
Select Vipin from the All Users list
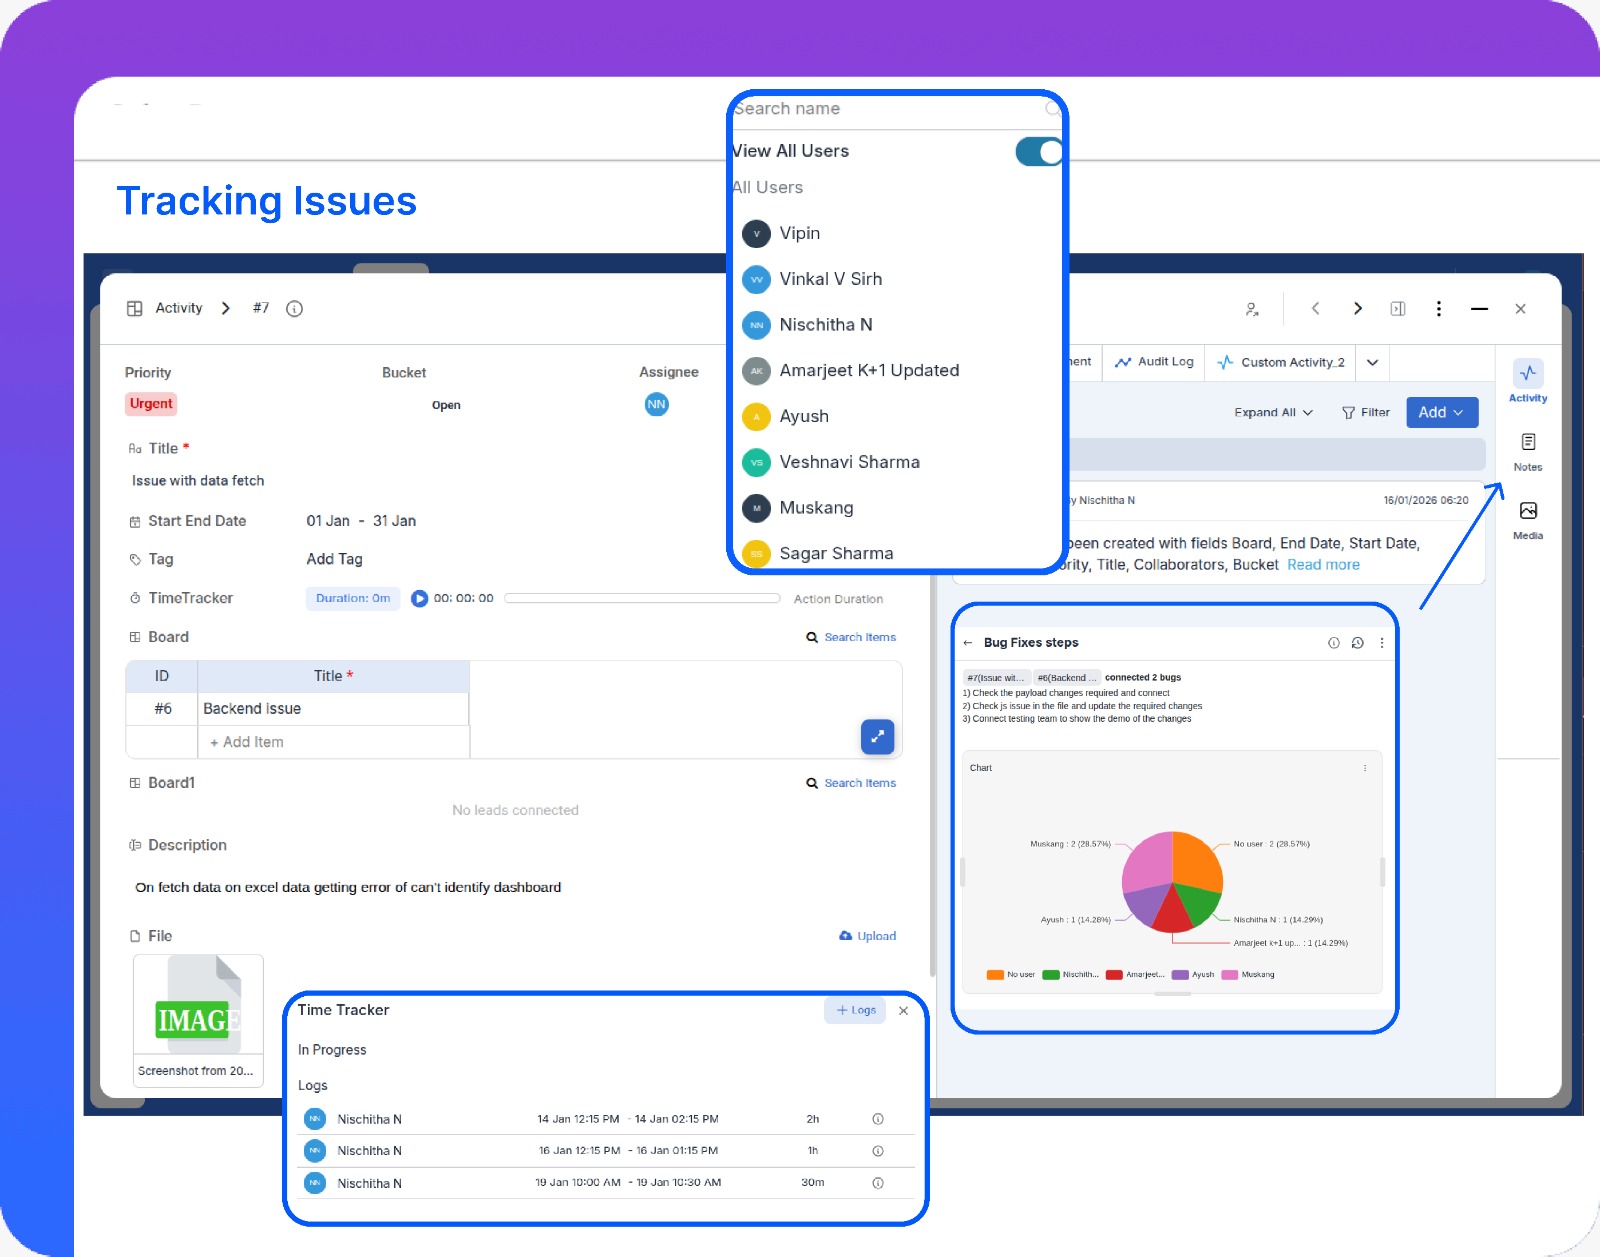pos(799,233)
